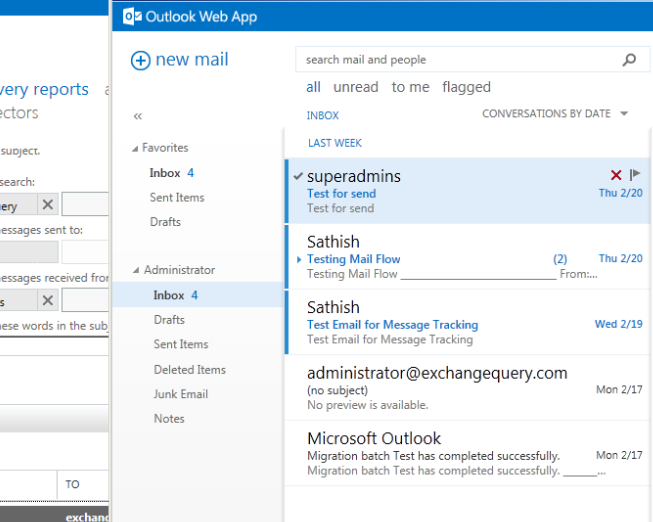Screen dimensions: 653x522
Task: Open the Conversations by Date sort dropdown
Action: point(555,113)
